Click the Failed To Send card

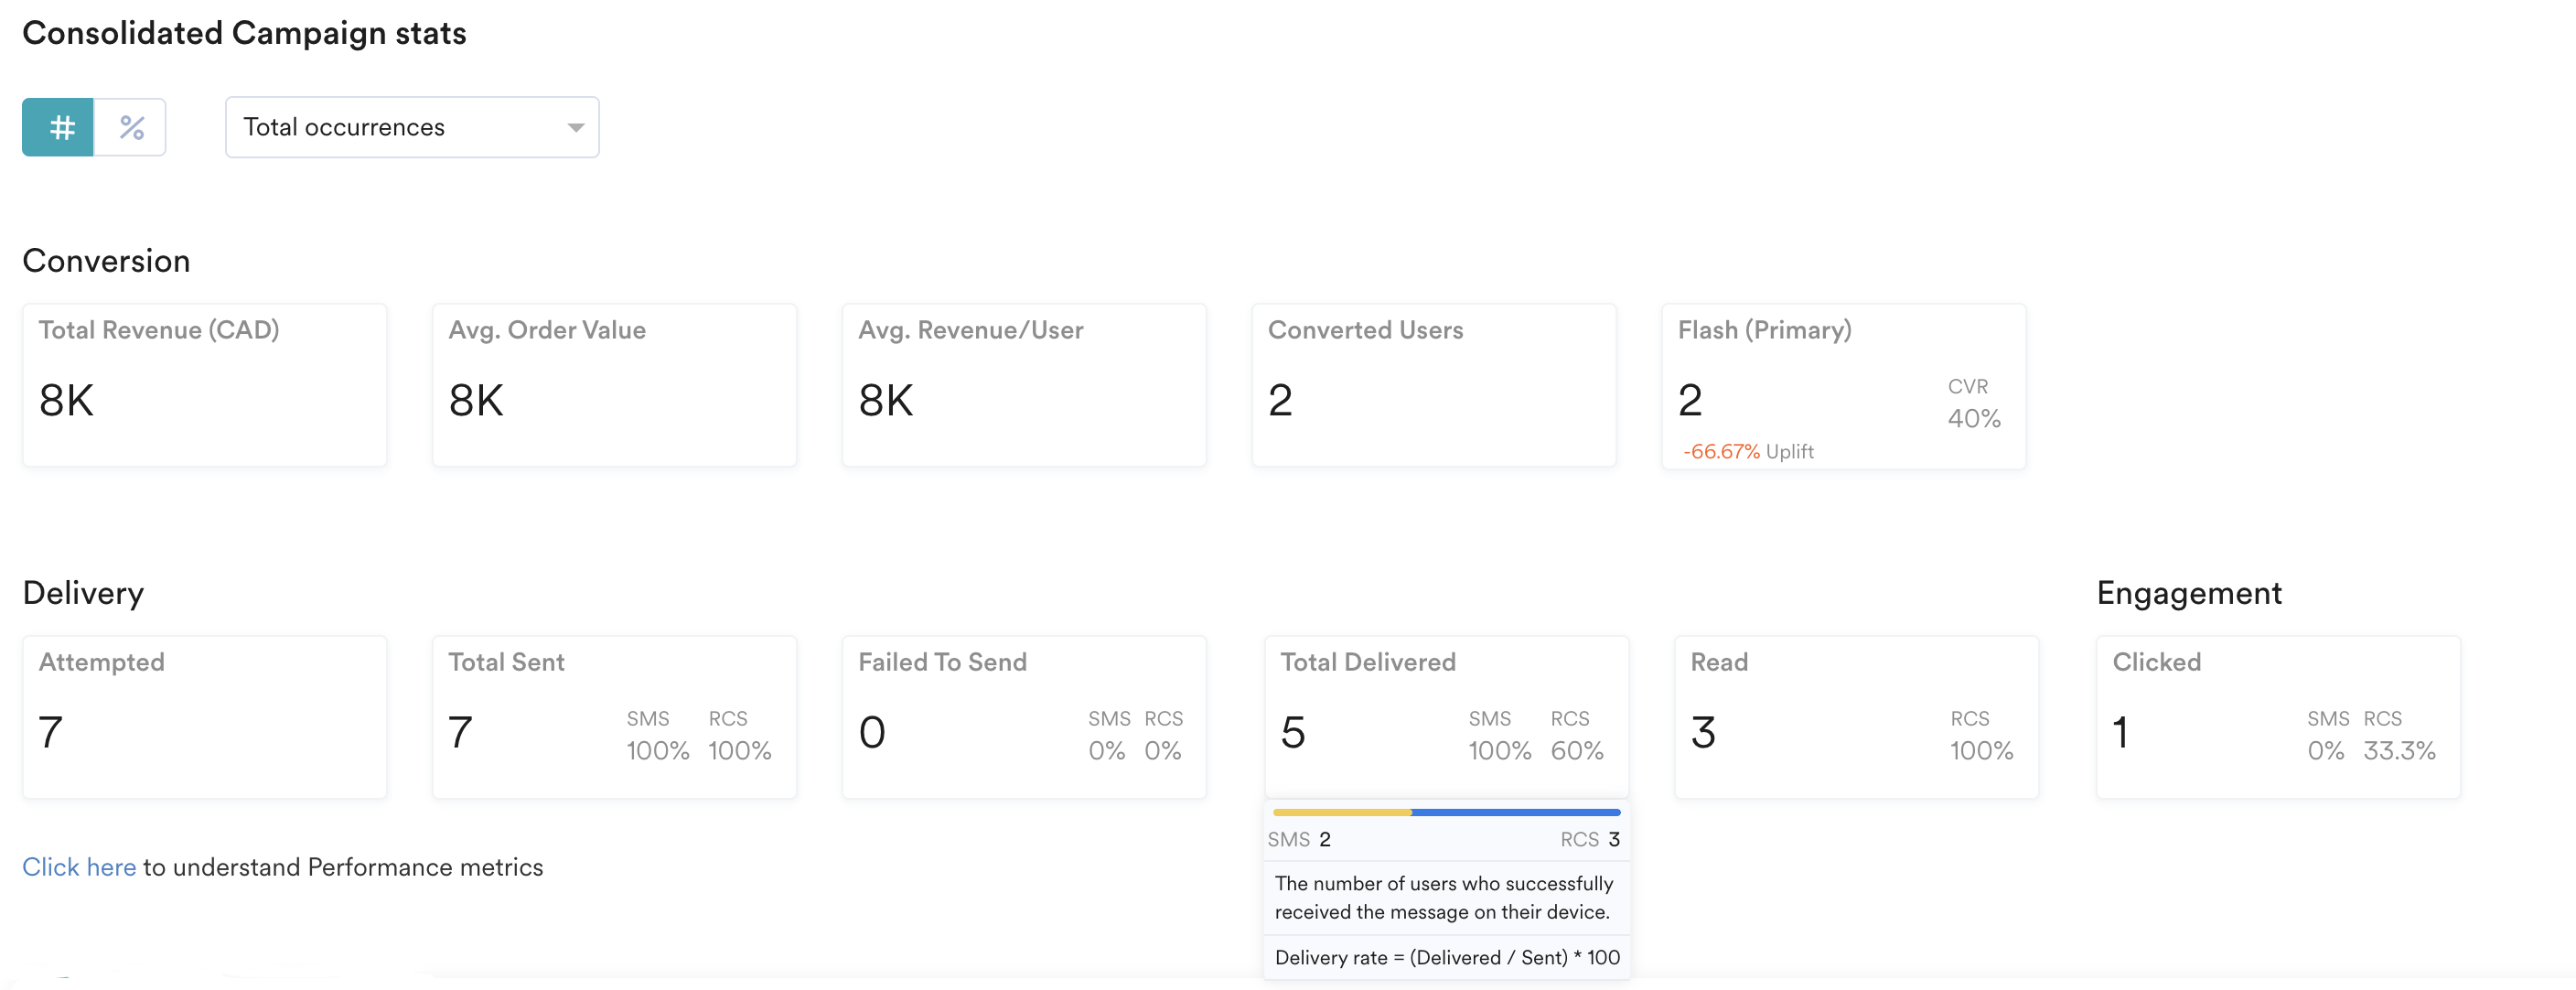[1023, 717]
